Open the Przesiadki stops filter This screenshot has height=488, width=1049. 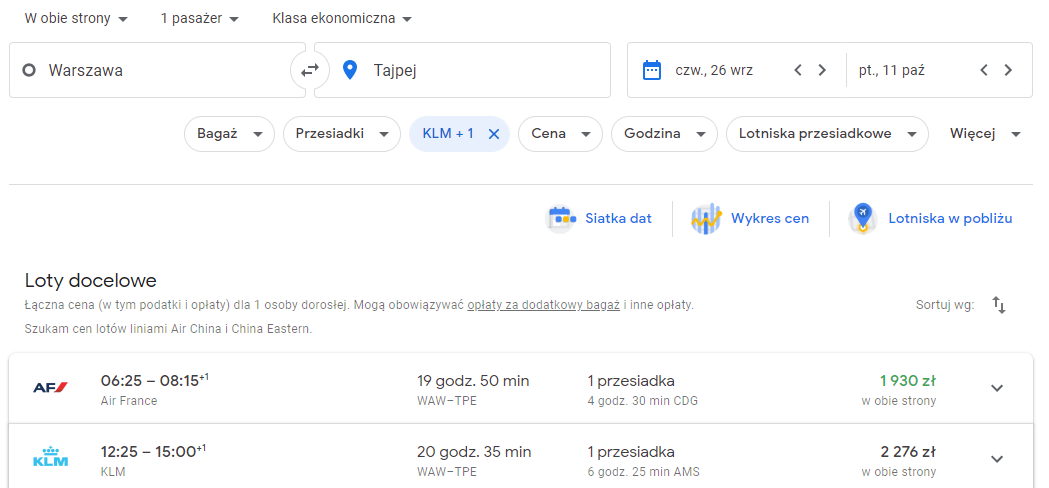[x=342, y=134]
